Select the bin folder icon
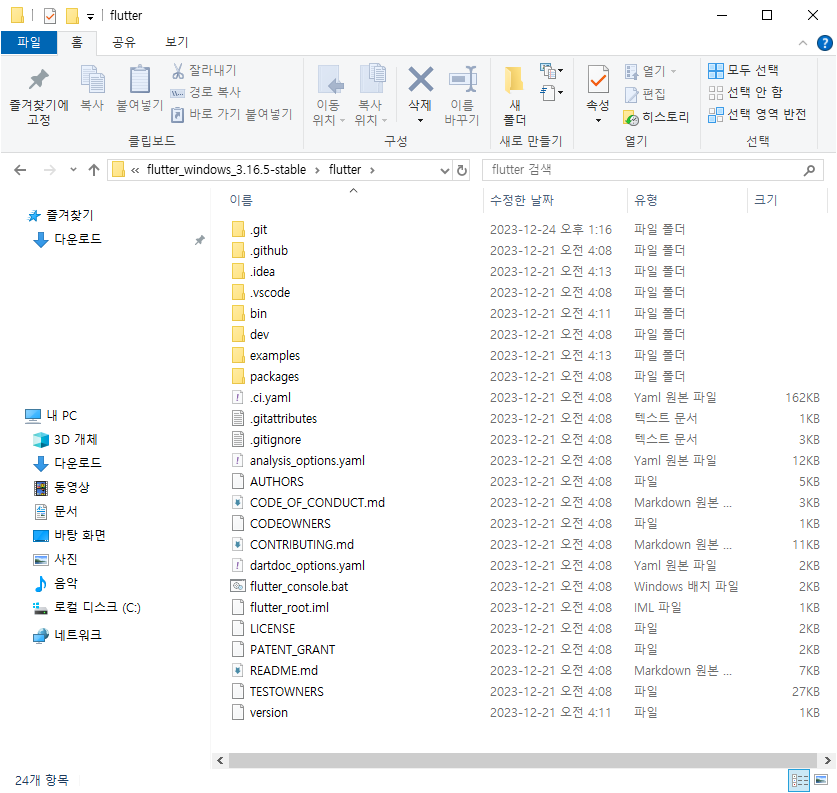Screen dimensions: 837x793 coord(238,313)
